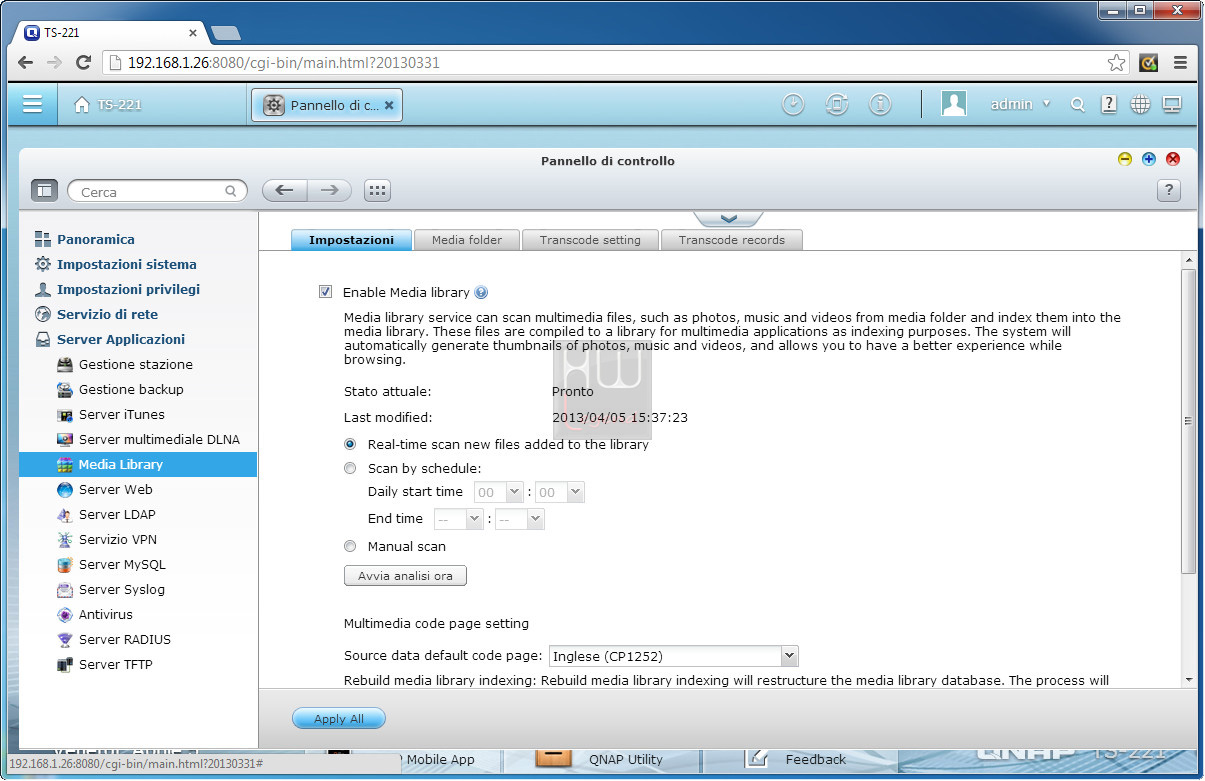Select Server LDAP in sidebar

[117, 514]
